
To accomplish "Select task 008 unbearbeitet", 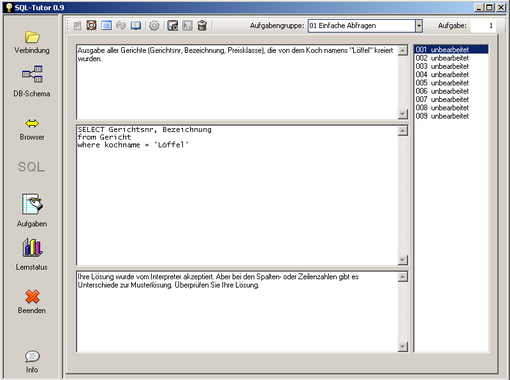I will 451,108.
